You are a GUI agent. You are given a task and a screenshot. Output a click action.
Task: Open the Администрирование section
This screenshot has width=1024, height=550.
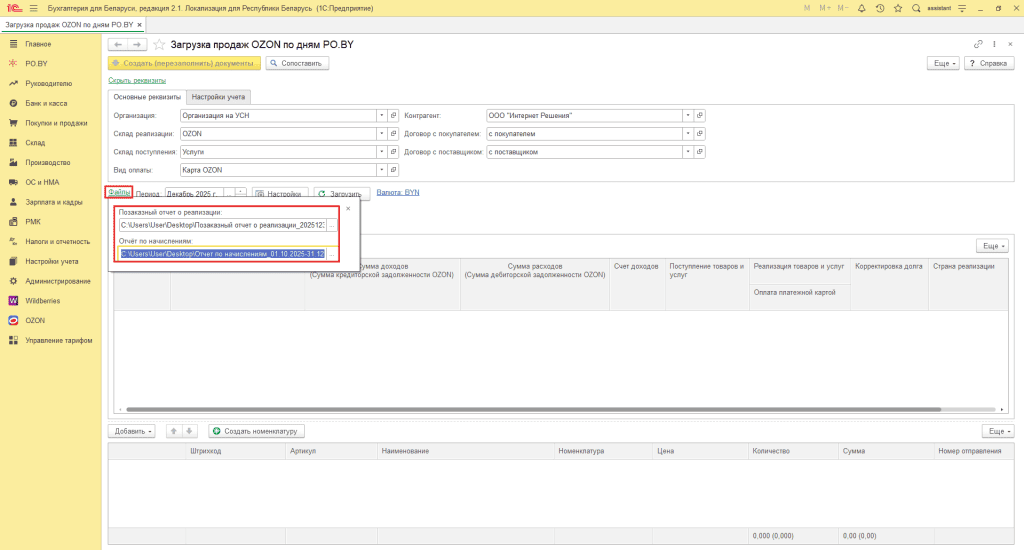57,281
